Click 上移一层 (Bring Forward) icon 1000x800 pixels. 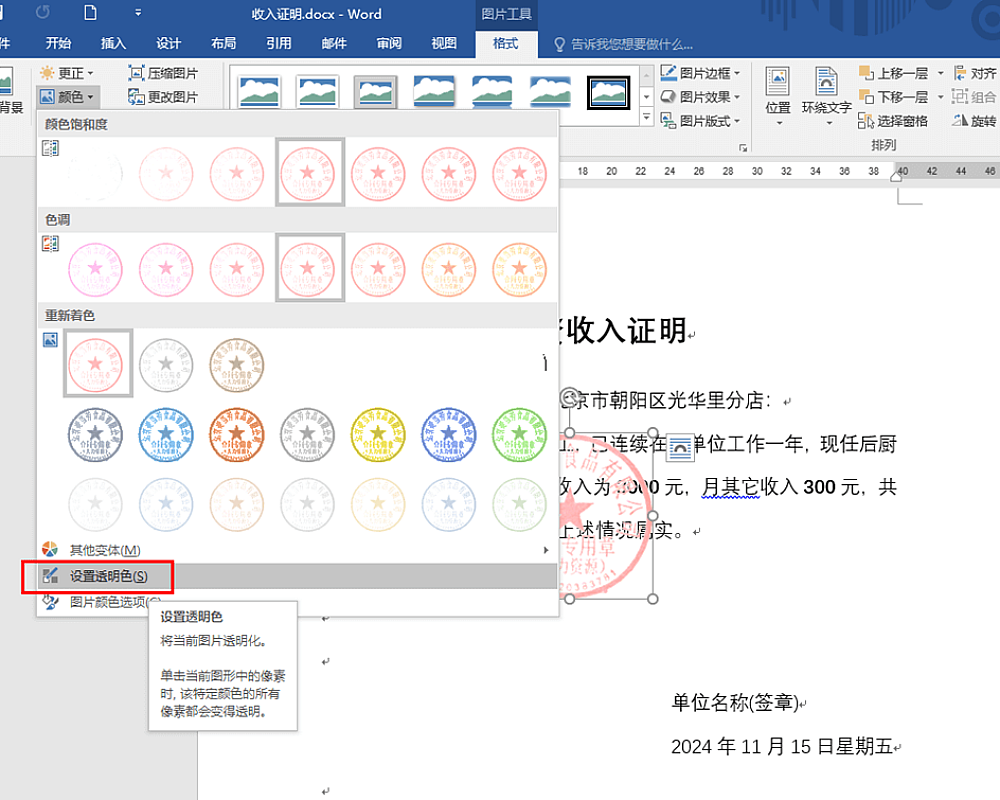pos(866,73)
